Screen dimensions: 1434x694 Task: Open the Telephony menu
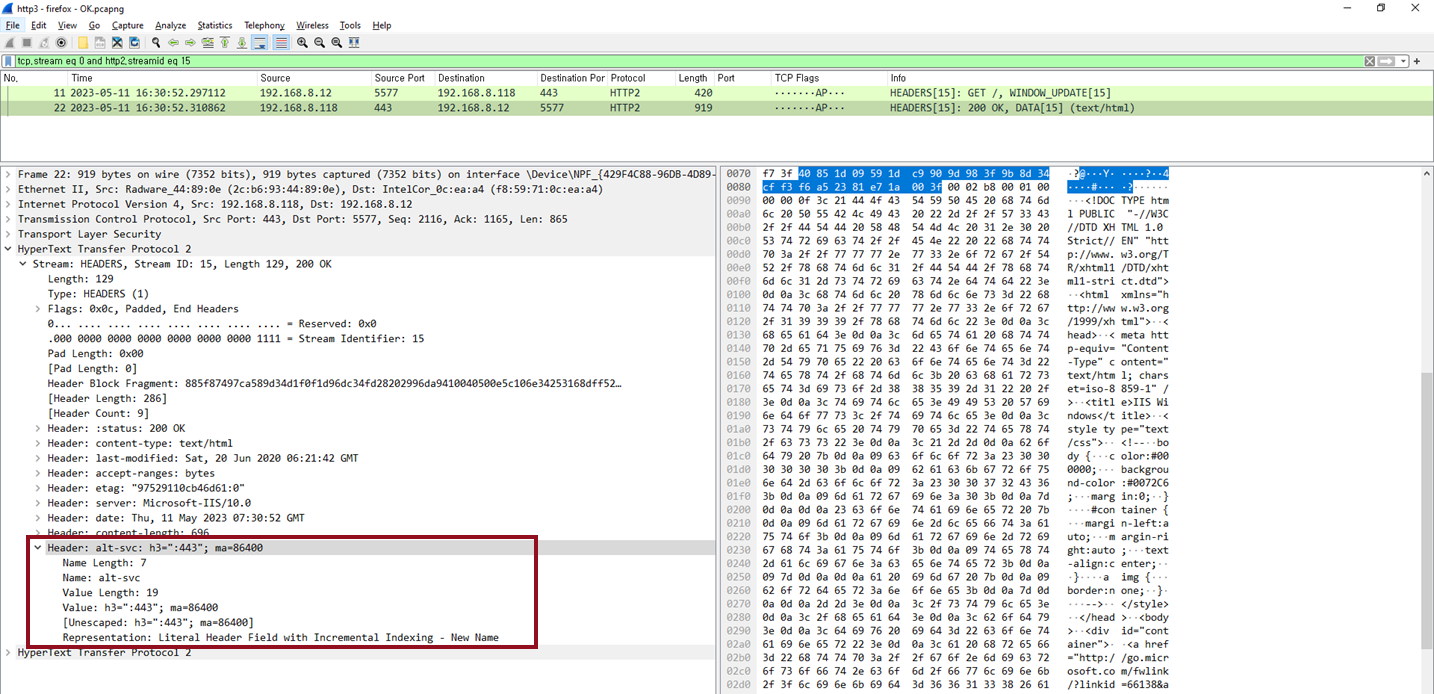click(x=264, y=25)
